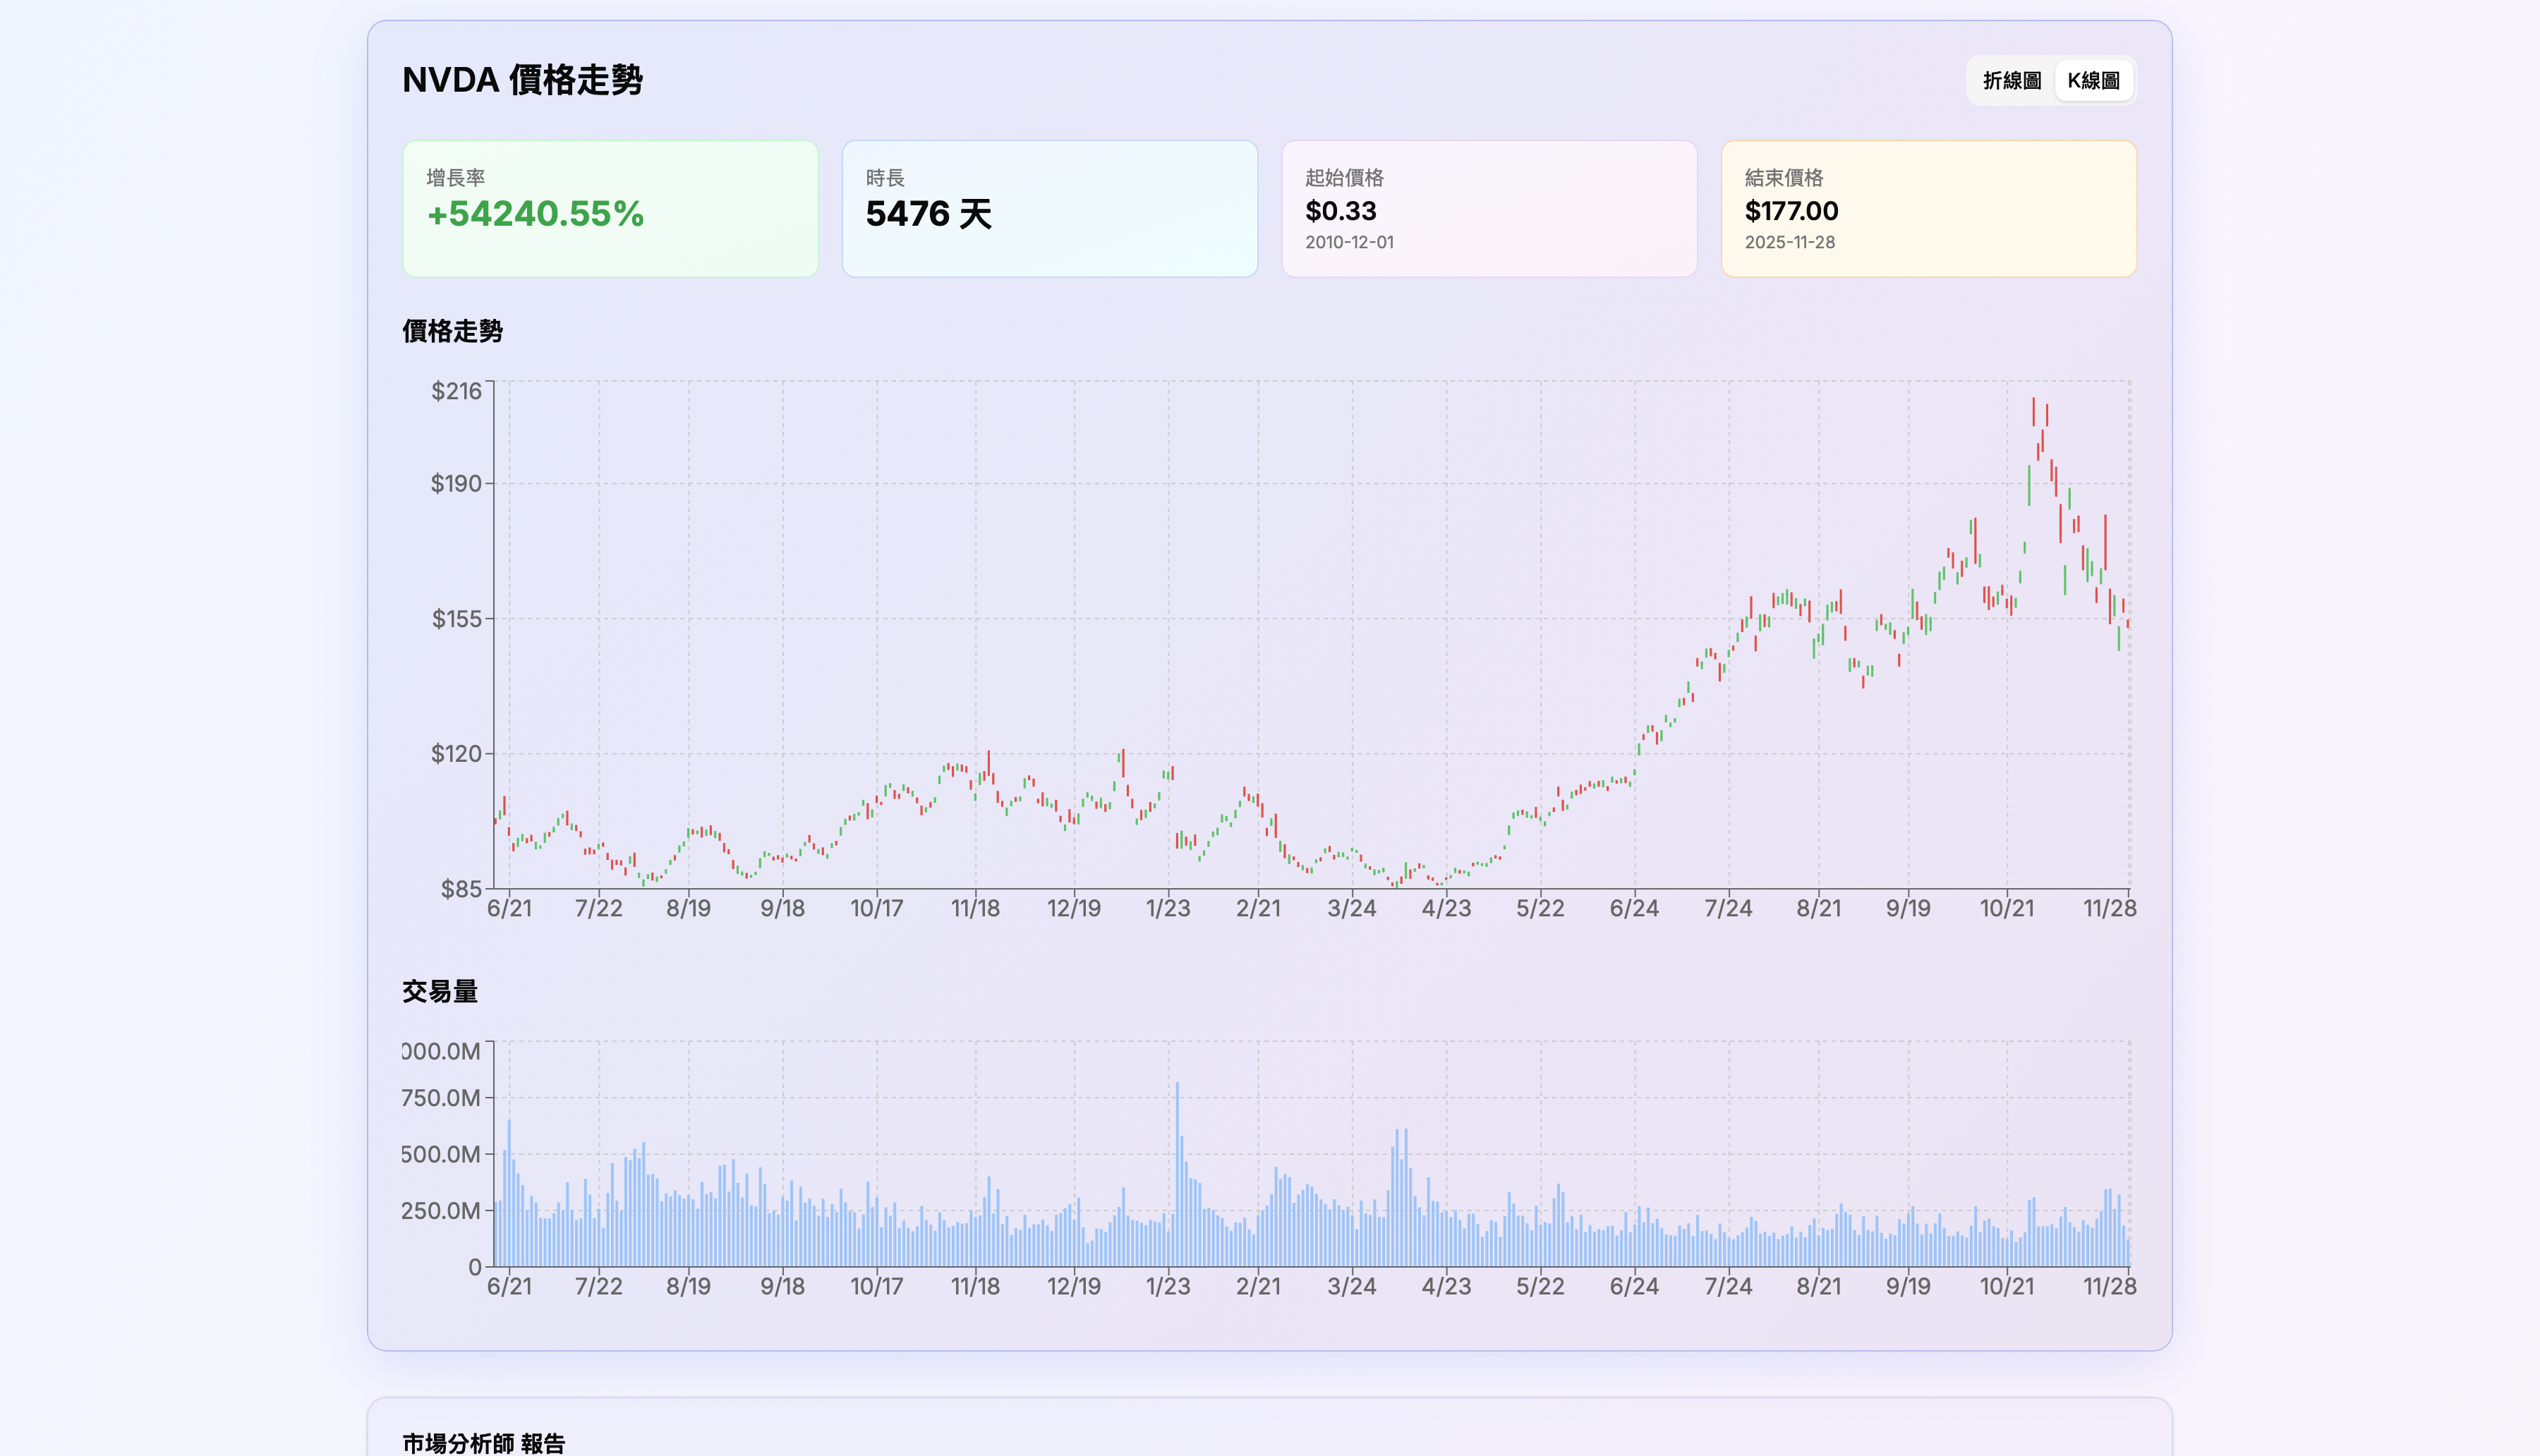Click the 起始價格 label
This screenshot has width=2540, height=1456.
click(x=1344, y=178)
